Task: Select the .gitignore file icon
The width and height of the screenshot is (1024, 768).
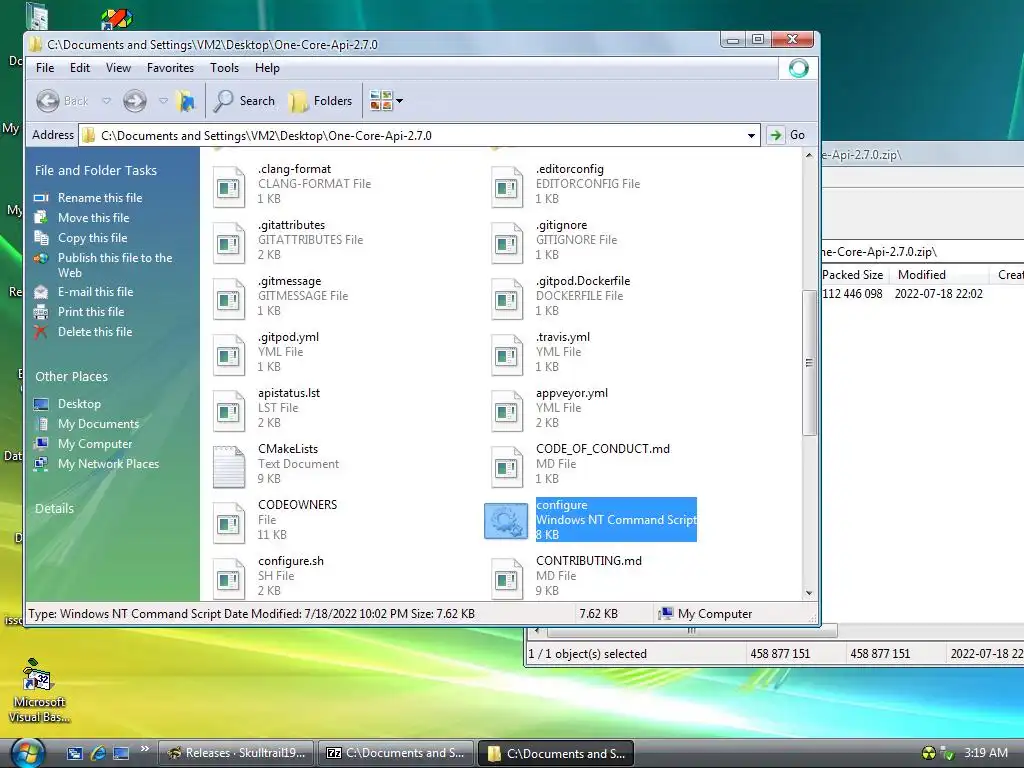Action: (507, 242)
